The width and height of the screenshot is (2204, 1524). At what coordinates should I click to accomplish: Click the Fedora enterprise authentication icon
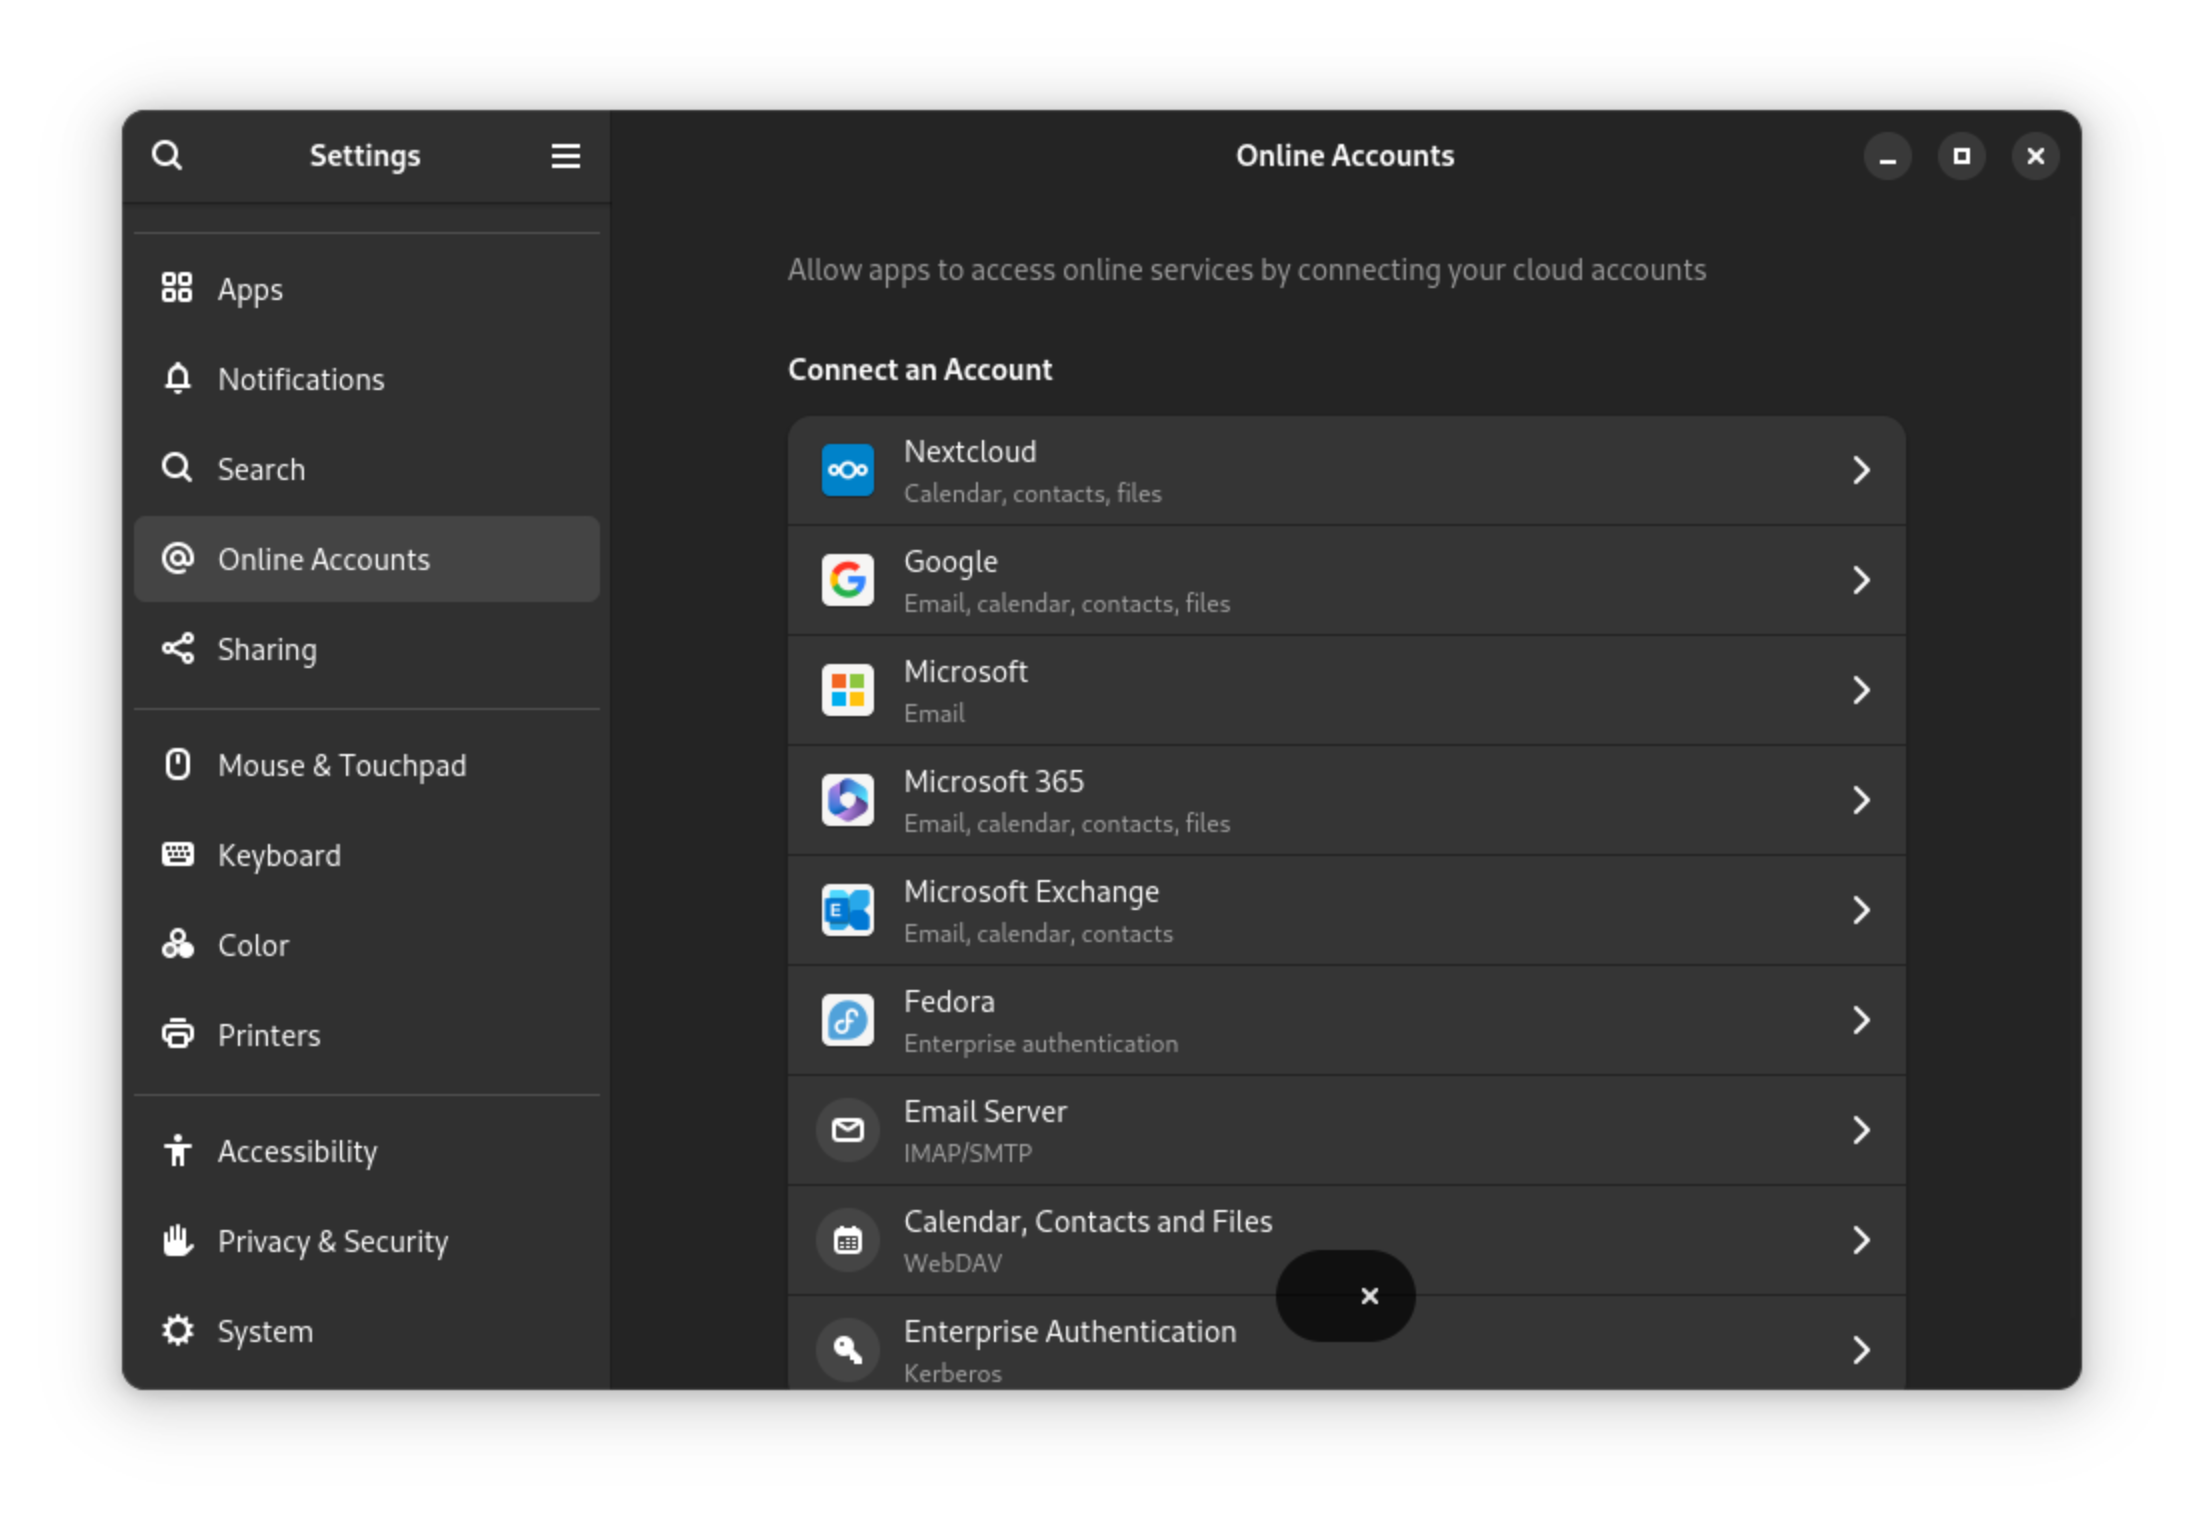pos(847,1019)
